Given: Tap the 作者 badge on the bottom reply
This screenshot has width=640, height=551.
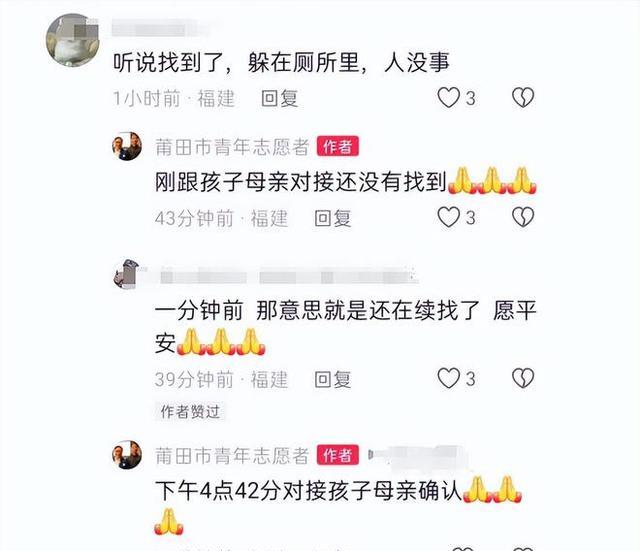Looking at the screenshot, I should [338, 455].
